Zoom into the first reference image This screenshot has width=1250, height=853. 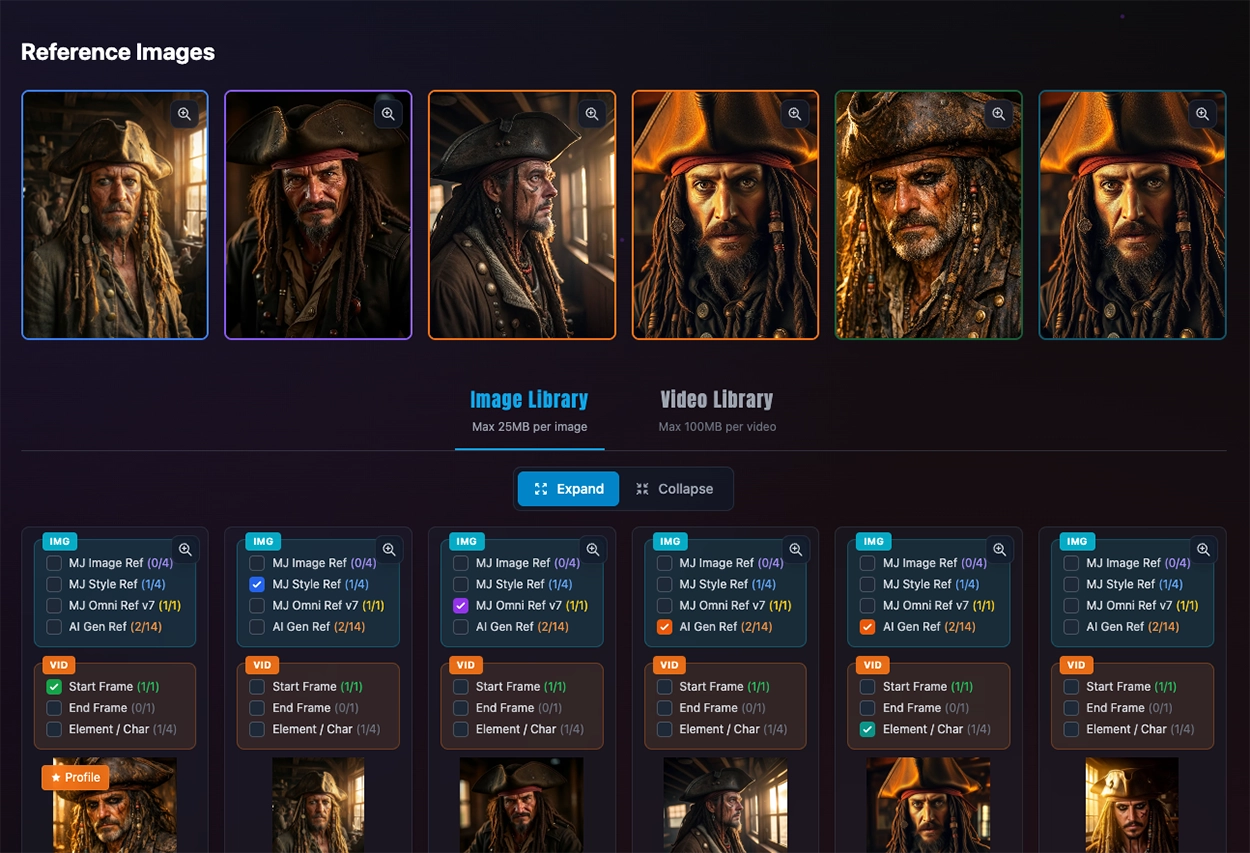coord(184,114)
